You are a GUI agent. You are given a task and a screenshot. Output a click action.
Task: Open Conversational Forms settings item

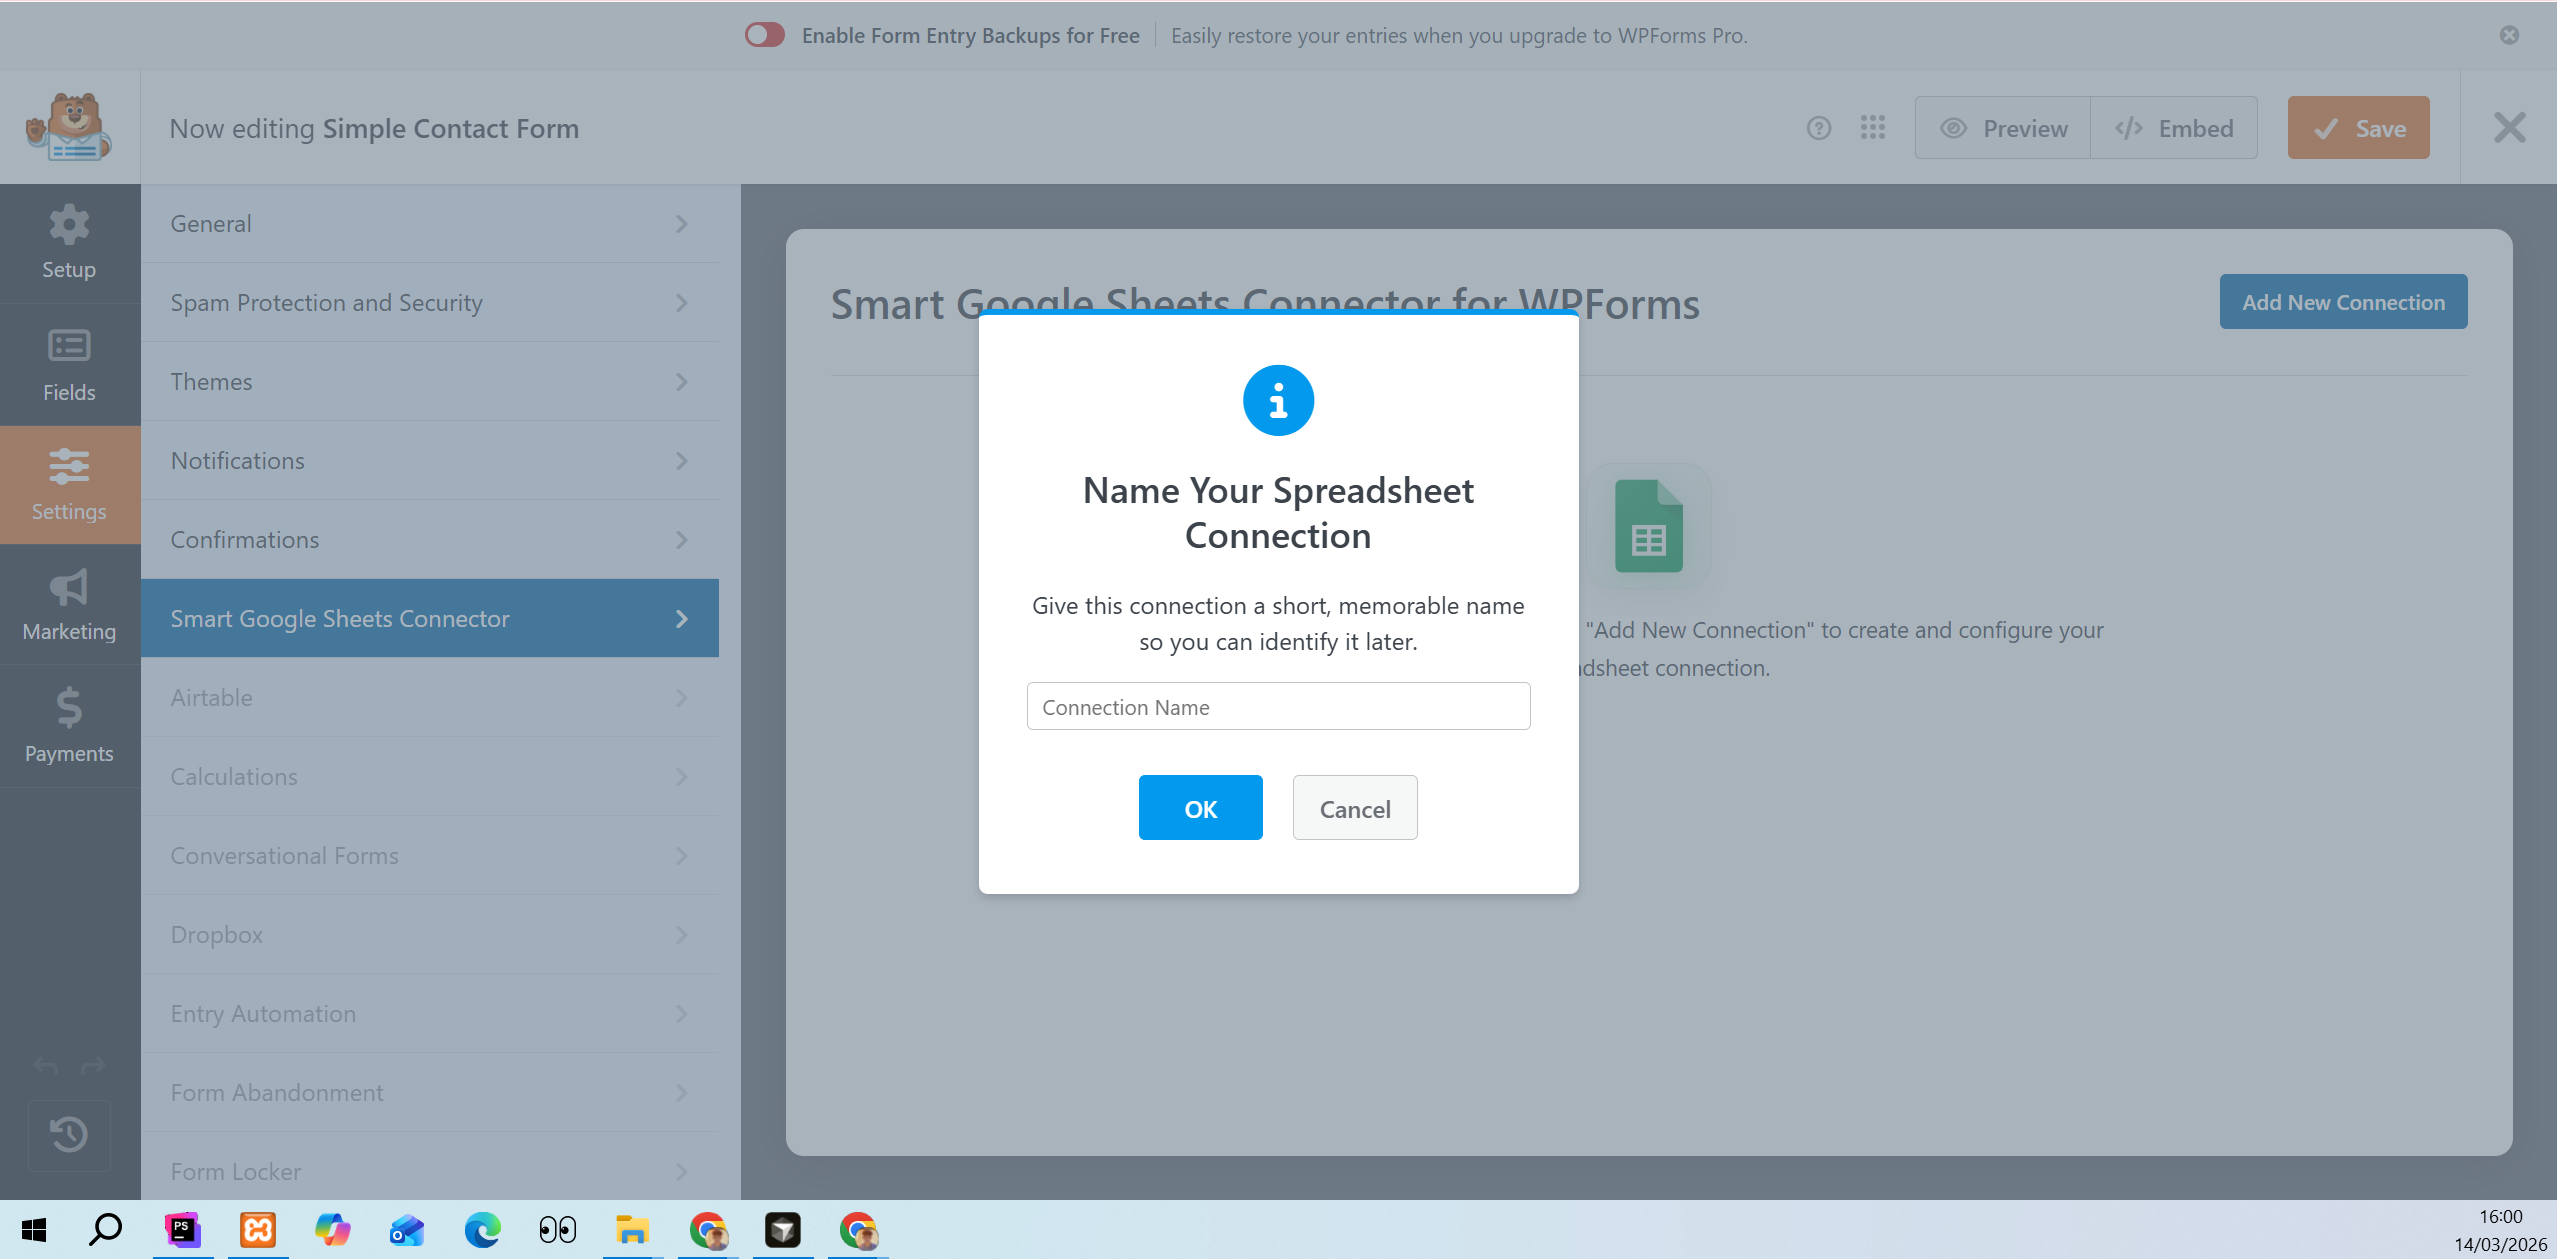430,856
